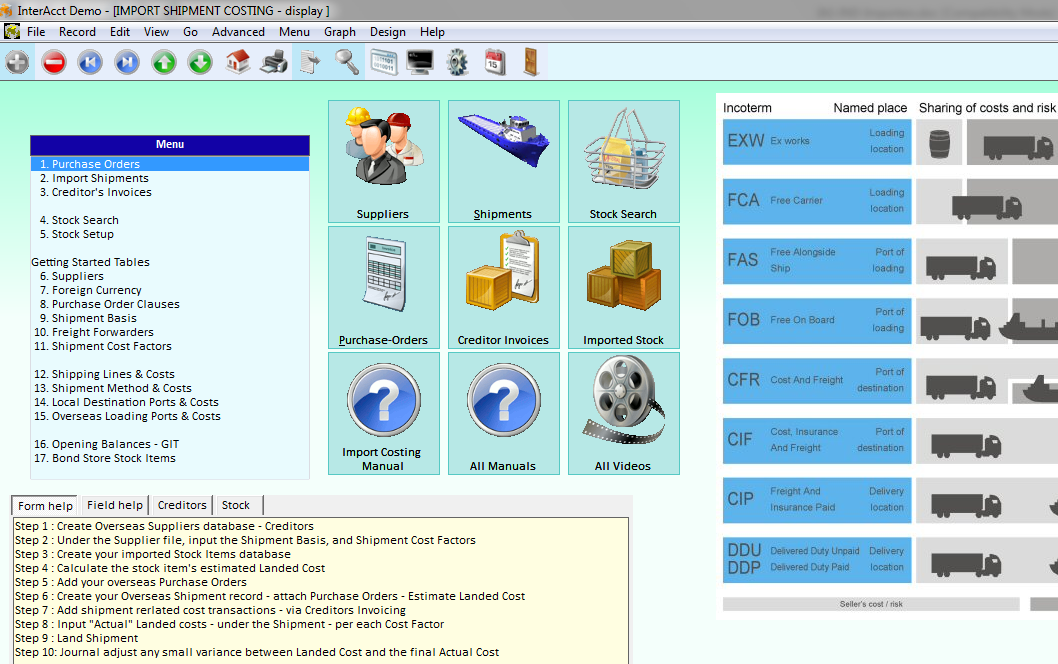Open the All Videos film reel tile

pyautogui.click(x=623, y=414)
